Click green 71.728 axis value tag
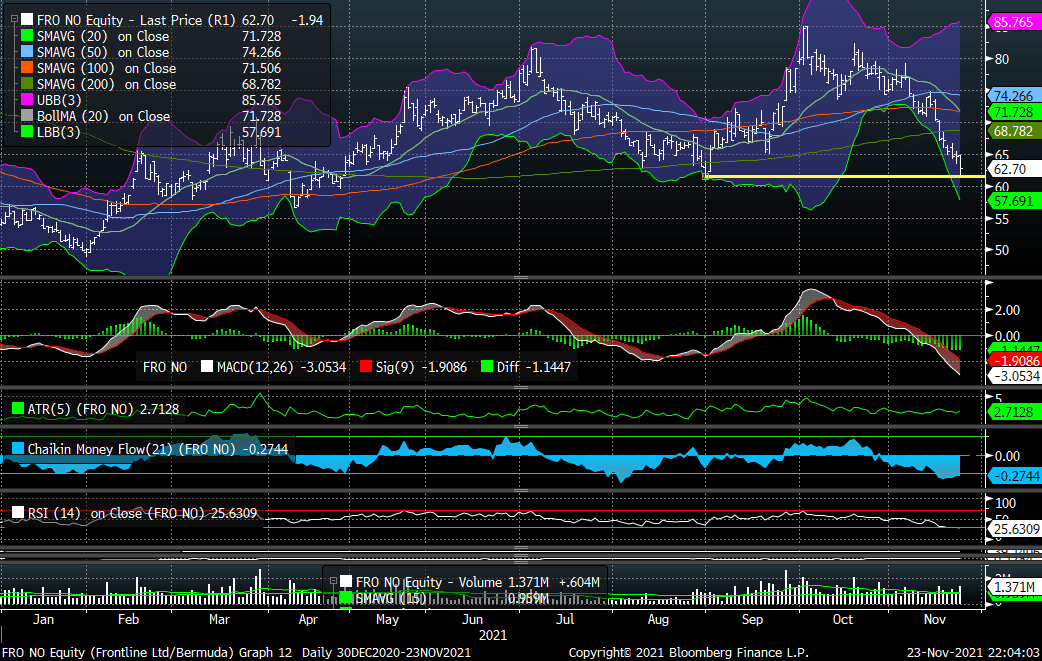This screenshot has width=1042, height=661. click(1014, 112)
